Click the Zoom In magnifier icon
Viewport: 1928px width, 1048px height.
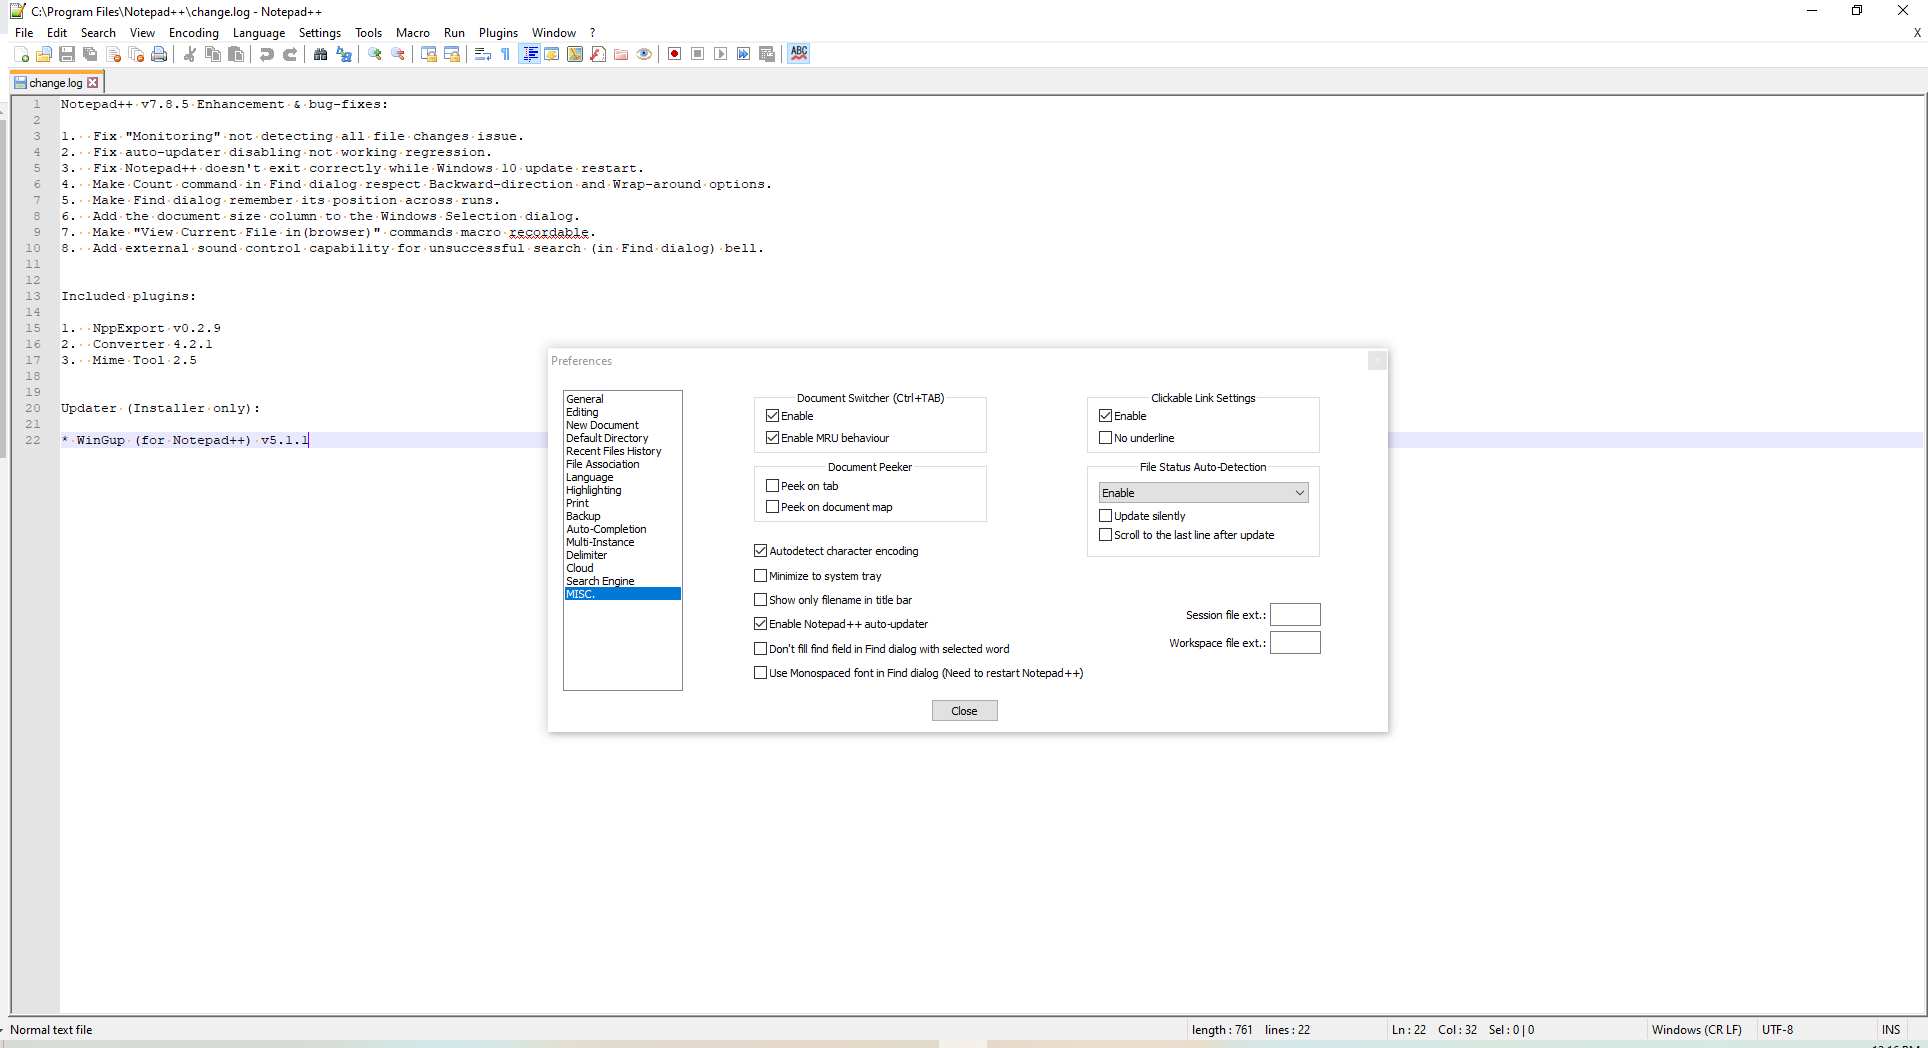tap(374, 54)
